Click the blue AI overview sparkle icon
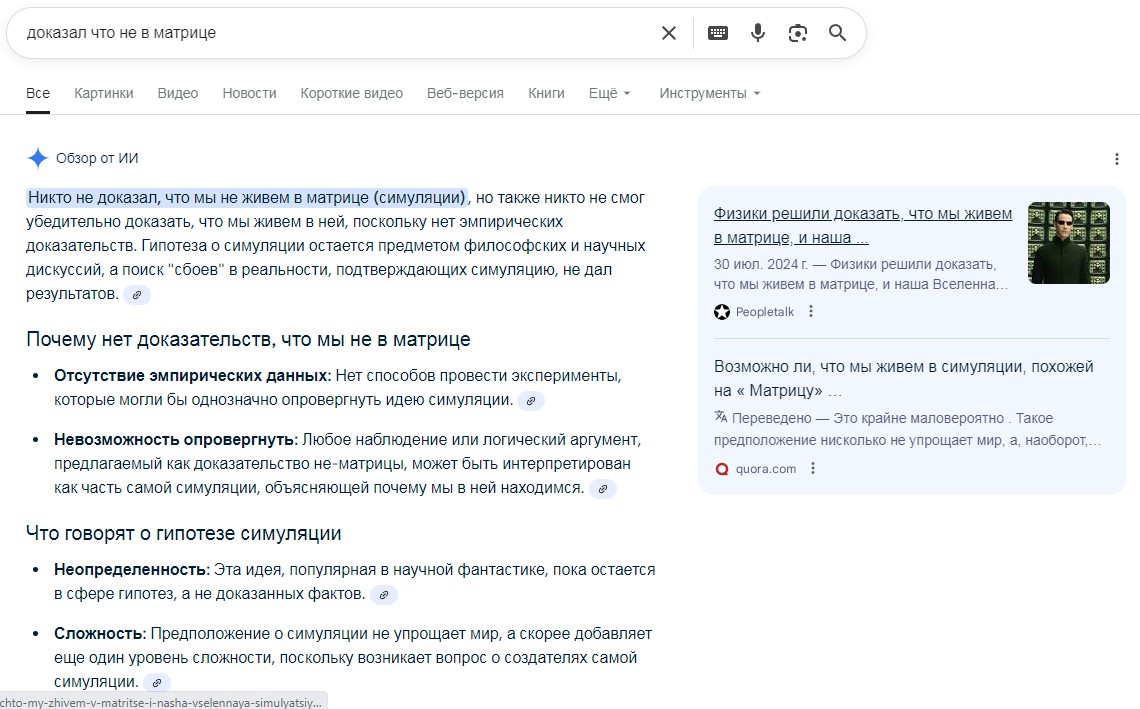 coord(37,158)
